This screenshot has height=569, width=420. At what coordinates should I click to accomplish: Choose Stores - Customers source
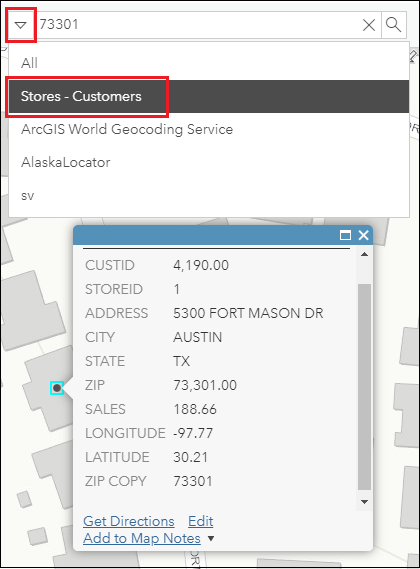click(x=209, y=97)
